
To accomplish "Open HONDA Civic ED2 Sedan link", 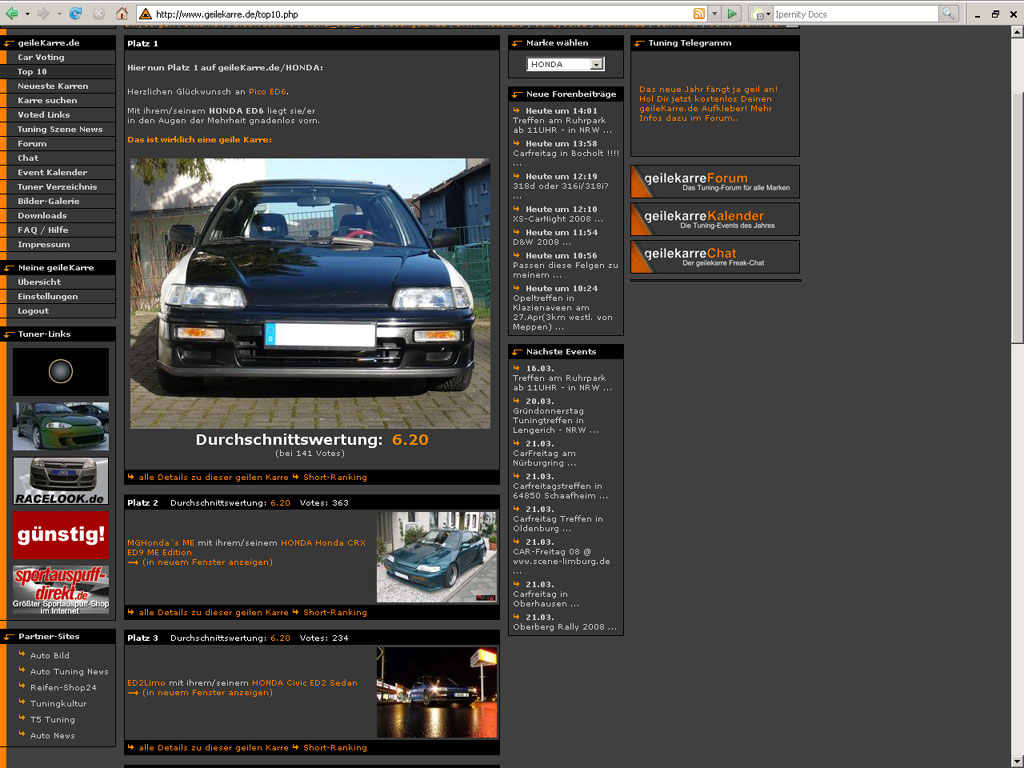I will 304,683.
